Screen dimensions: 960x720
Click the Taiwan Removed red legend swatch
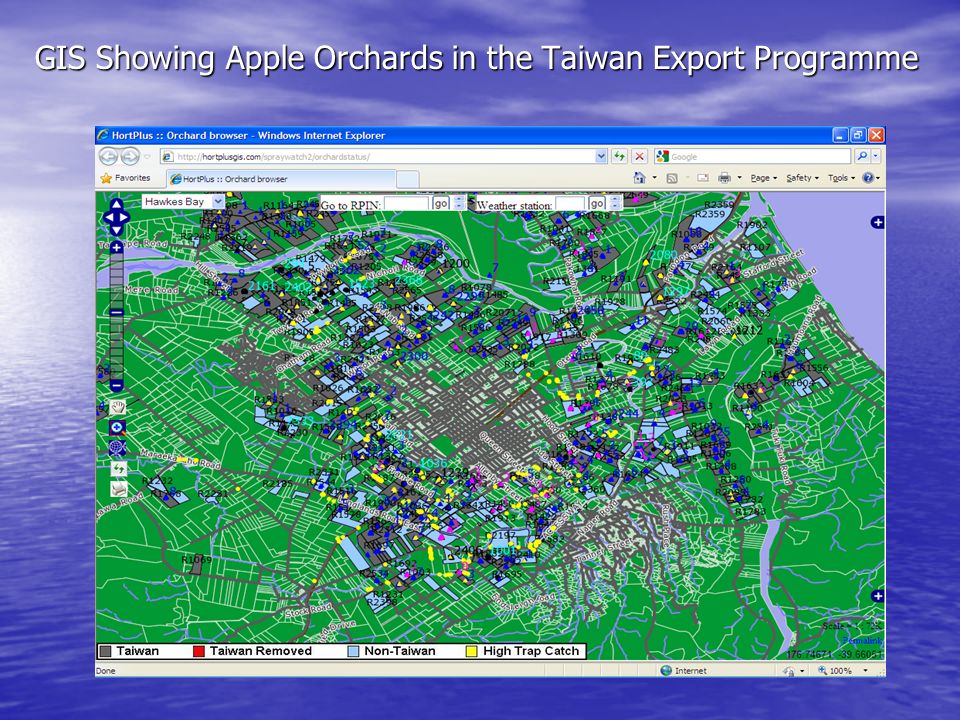(198, 651)
